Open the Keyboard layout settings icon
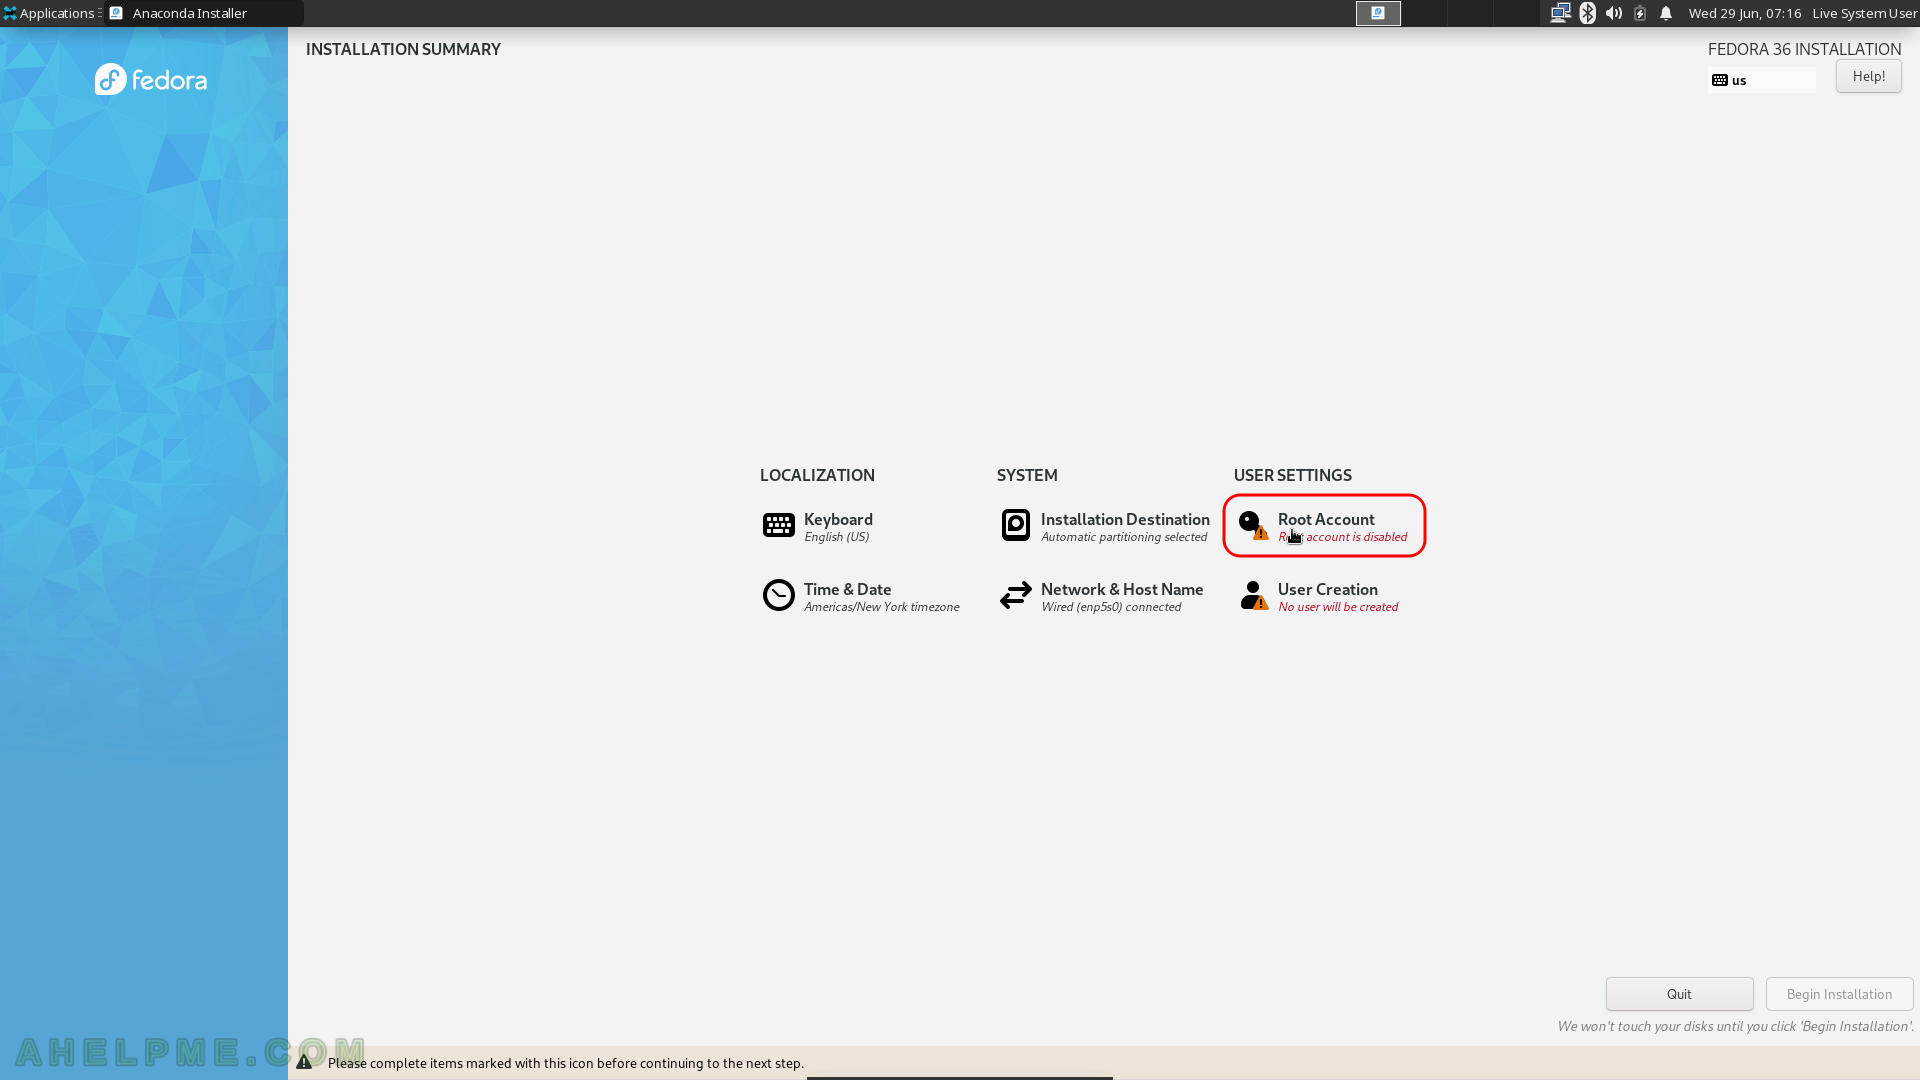This screenshot has width=1920, height=1080. 778,525
